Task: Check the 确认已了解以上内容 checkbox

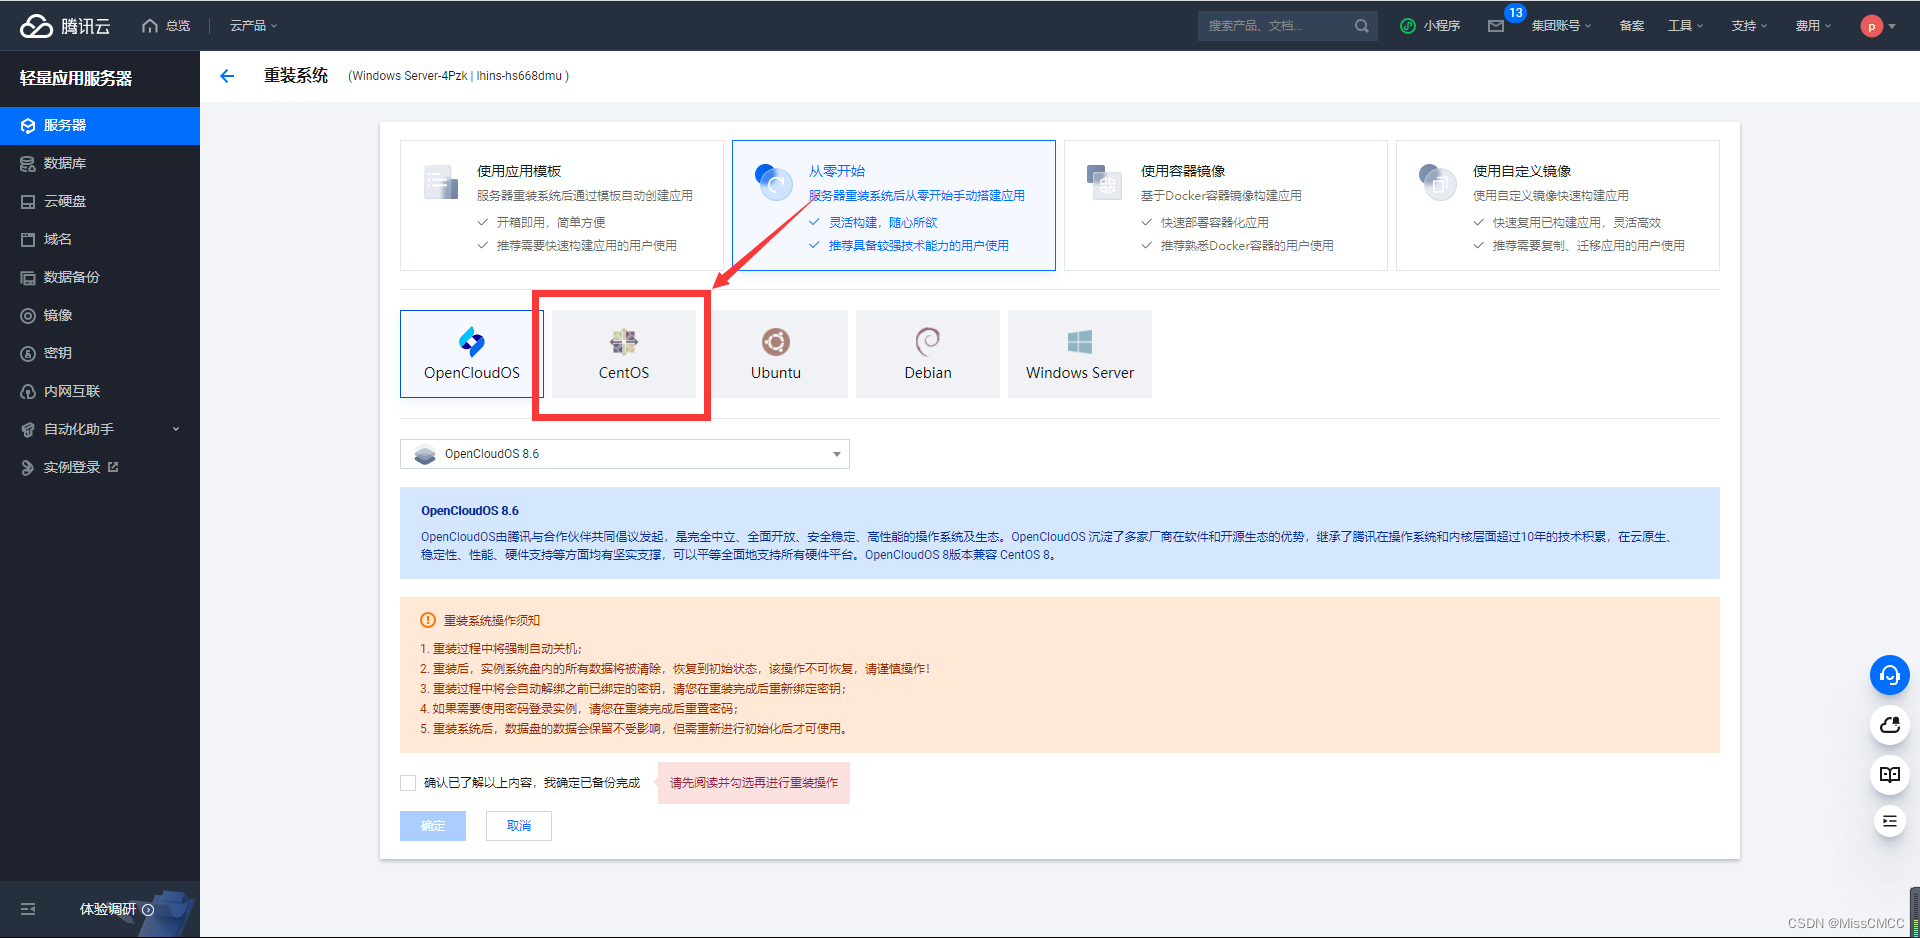Action: coord(408,783)
